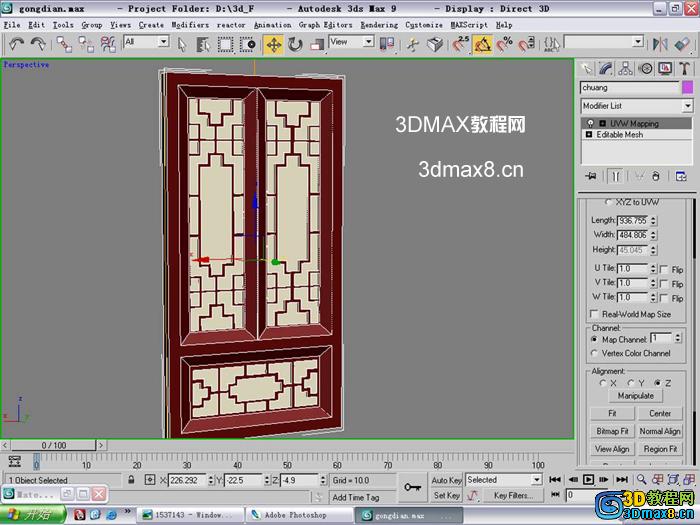
Task: Click Rectangular Selection Region icon
Action: pyautogui.click(x=225, y=44)
